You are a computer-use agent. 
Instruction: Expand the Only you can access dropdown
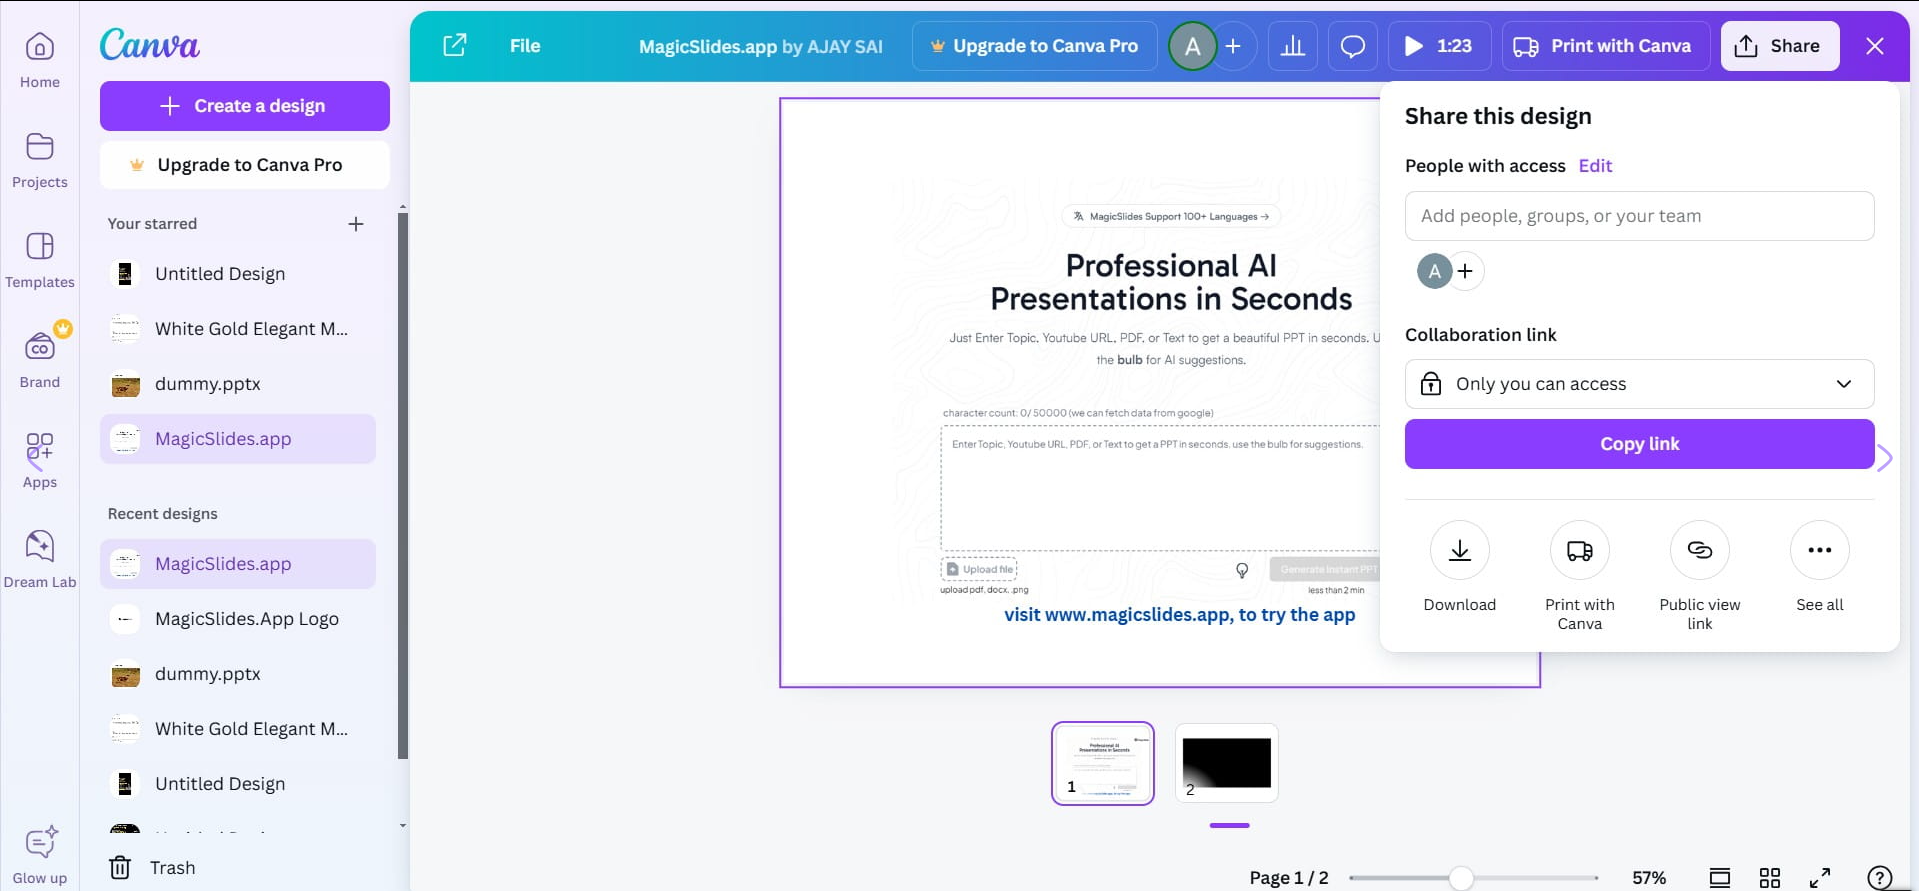1639,384
